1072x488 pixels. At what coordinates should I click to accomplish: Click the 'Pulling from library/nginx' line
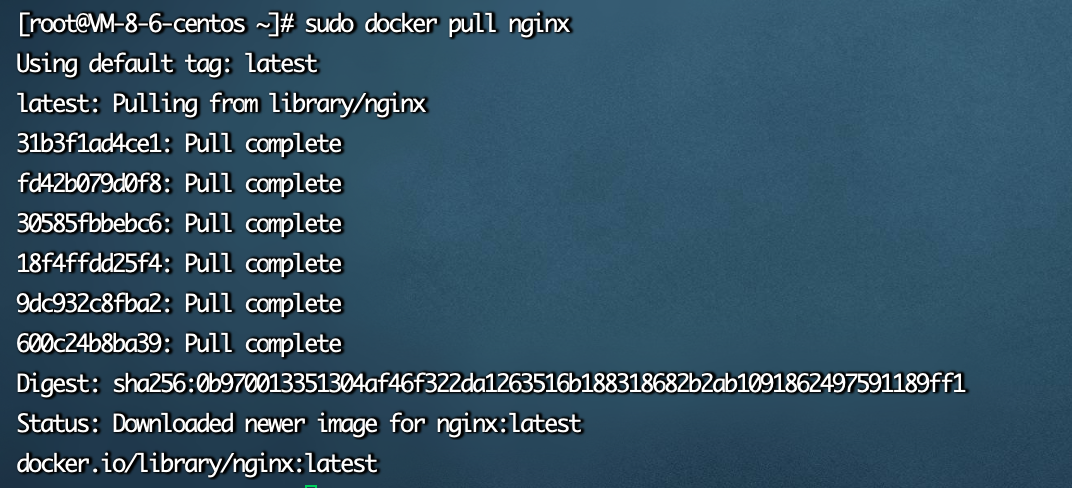222,104
